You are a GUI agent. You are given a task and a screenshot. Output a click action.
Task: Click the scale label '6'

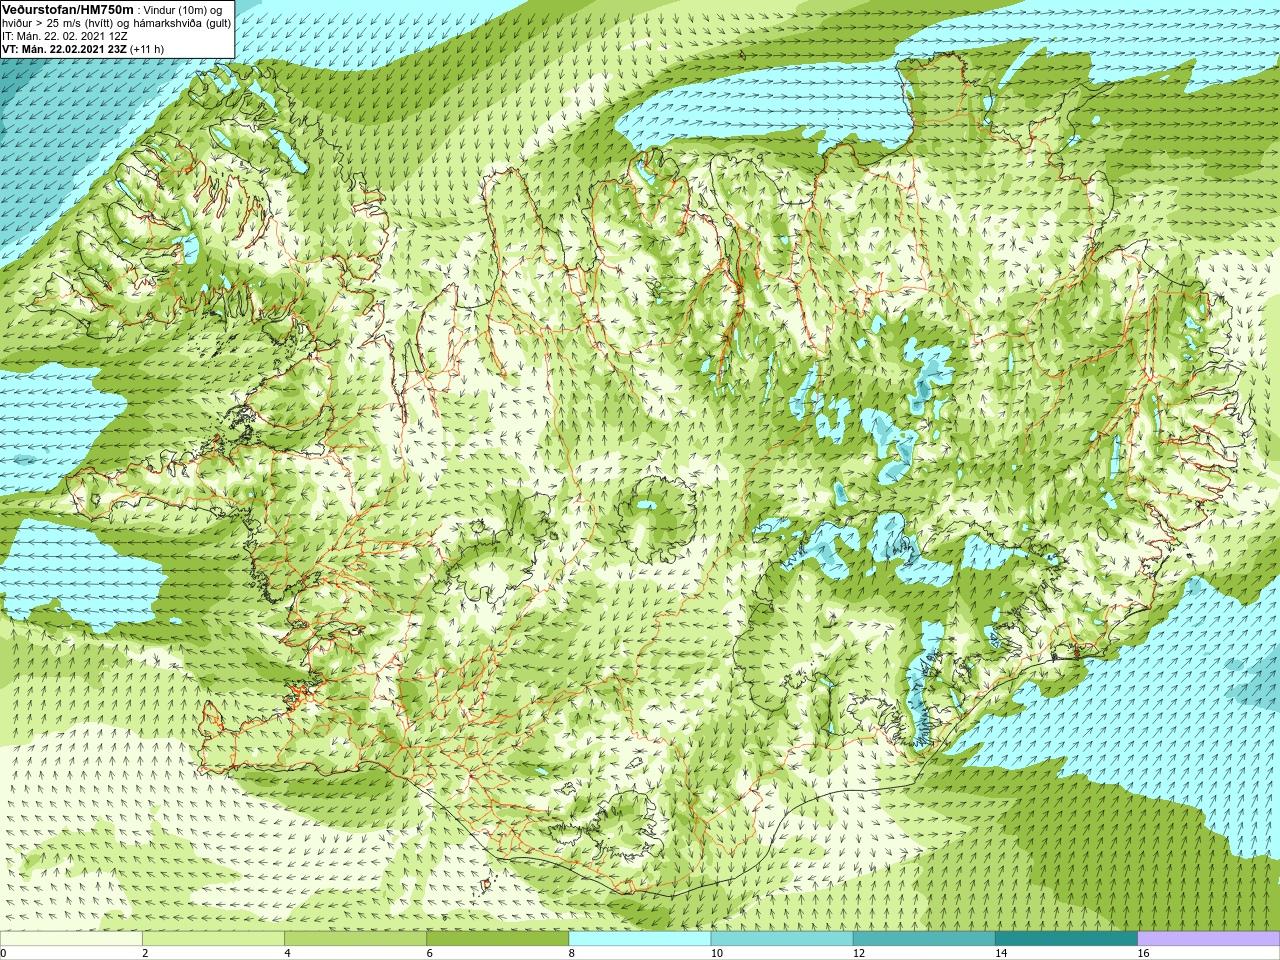[429, 953]
